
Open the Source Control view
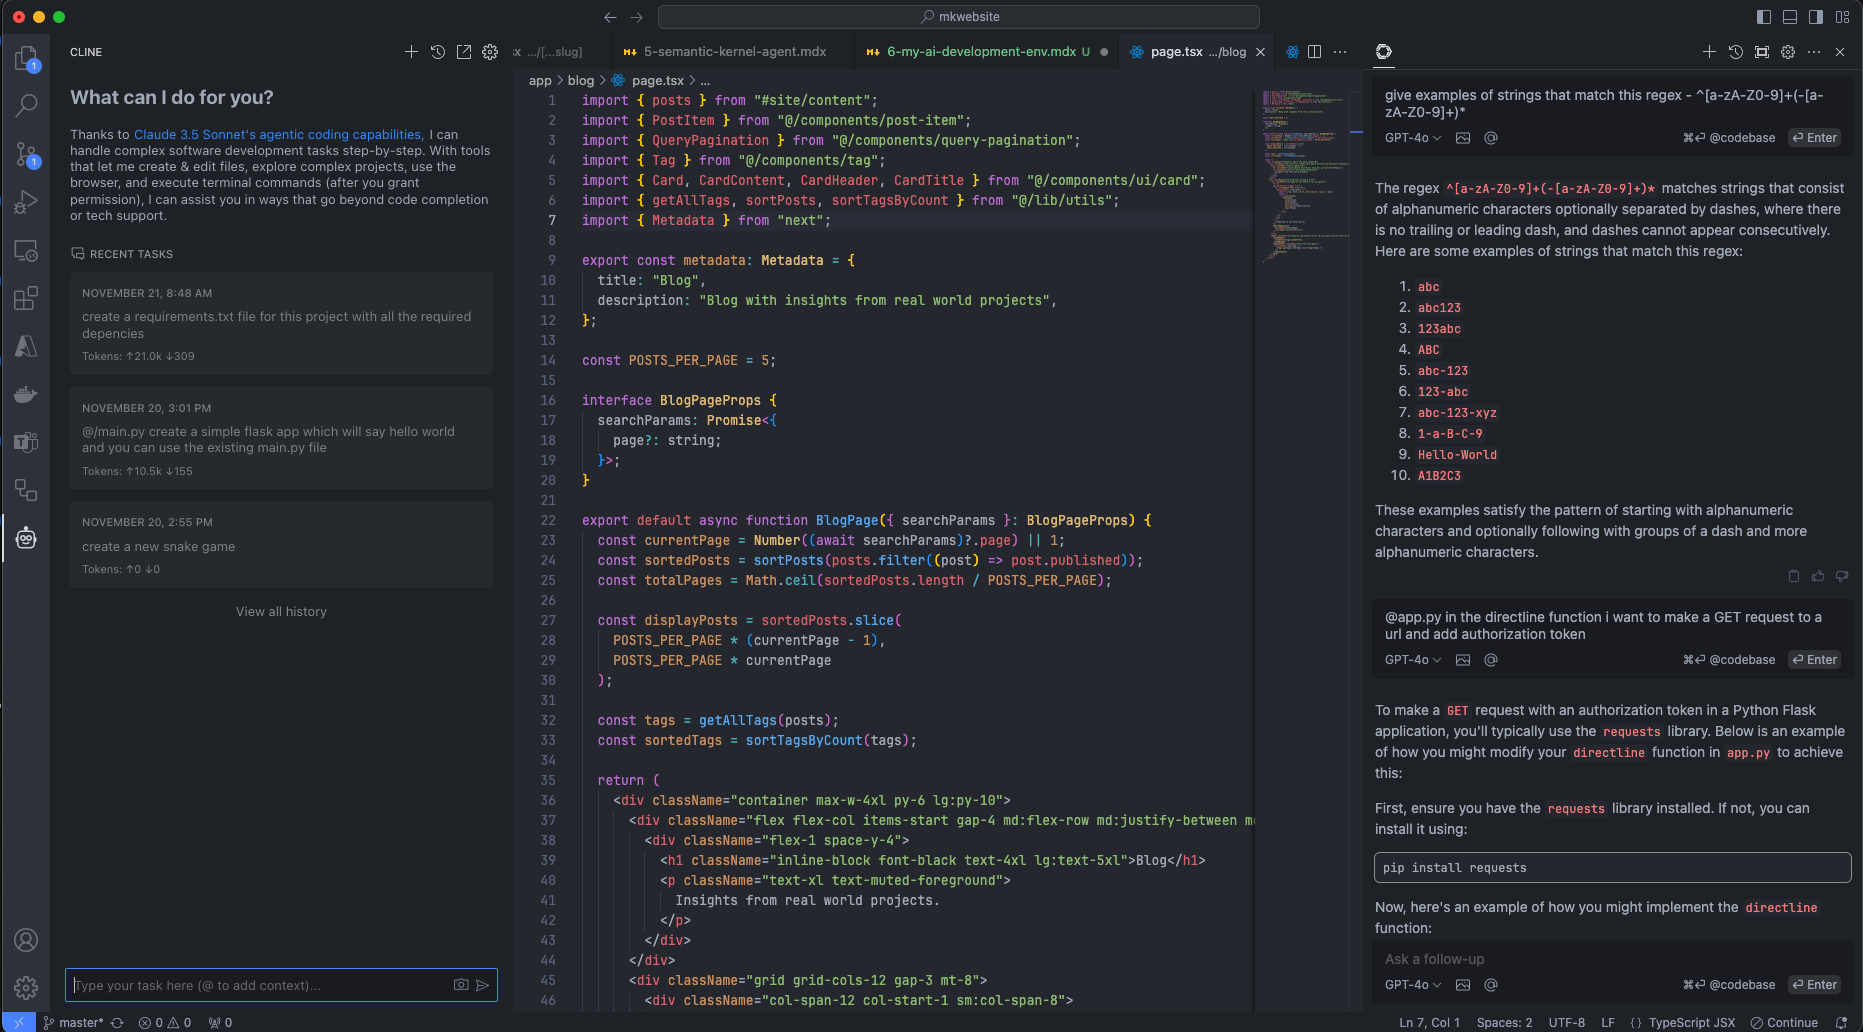(26, 154)
